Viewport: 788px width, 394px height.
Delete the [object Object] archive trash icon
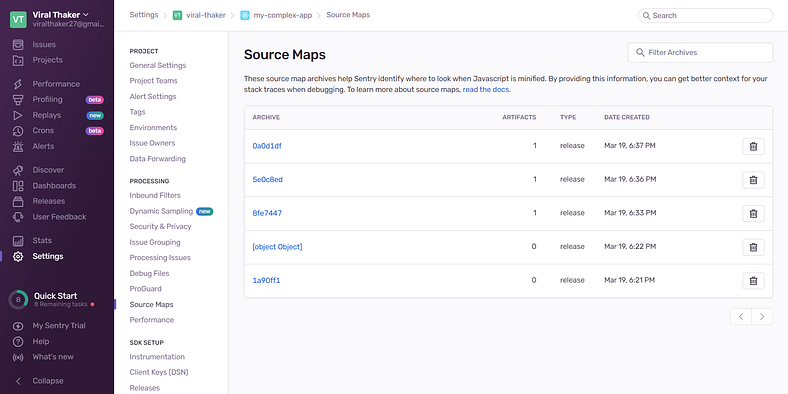tap(753, 247)
